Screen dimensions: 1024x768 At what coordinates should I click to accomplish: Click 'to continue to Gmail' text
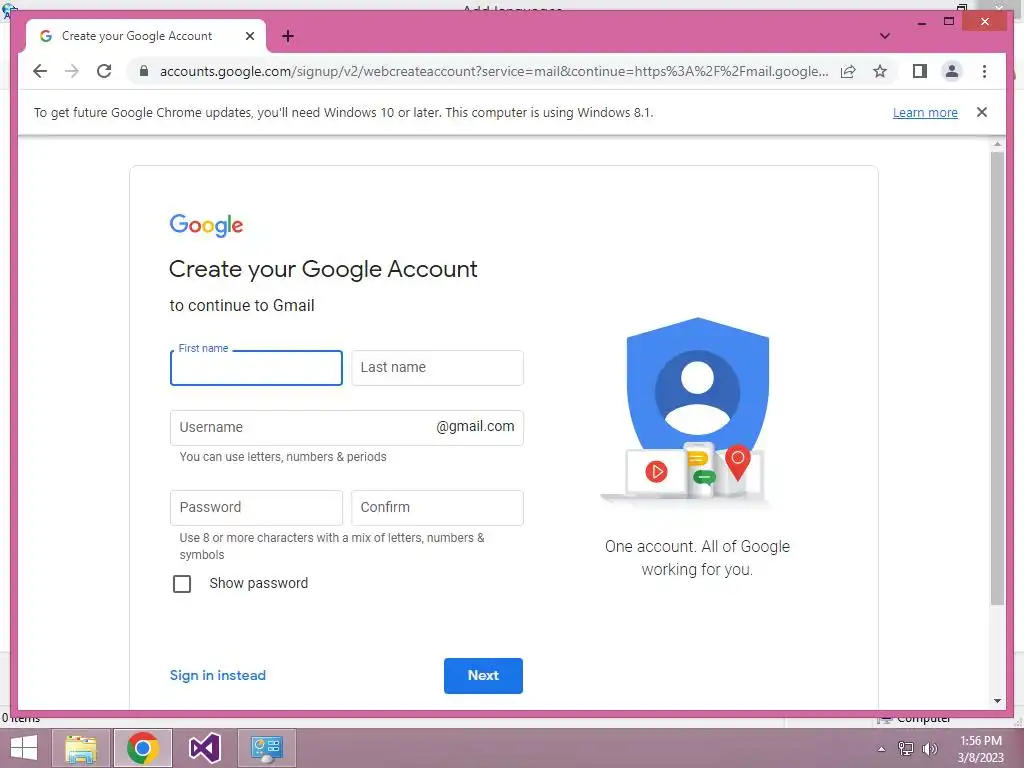pos(242,306)
